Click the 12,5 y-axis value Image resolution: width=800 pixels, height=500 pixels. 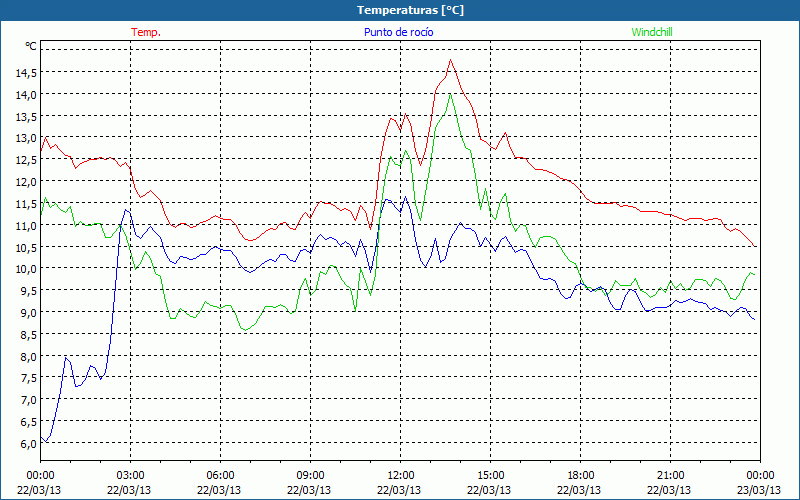coord(26,160)
